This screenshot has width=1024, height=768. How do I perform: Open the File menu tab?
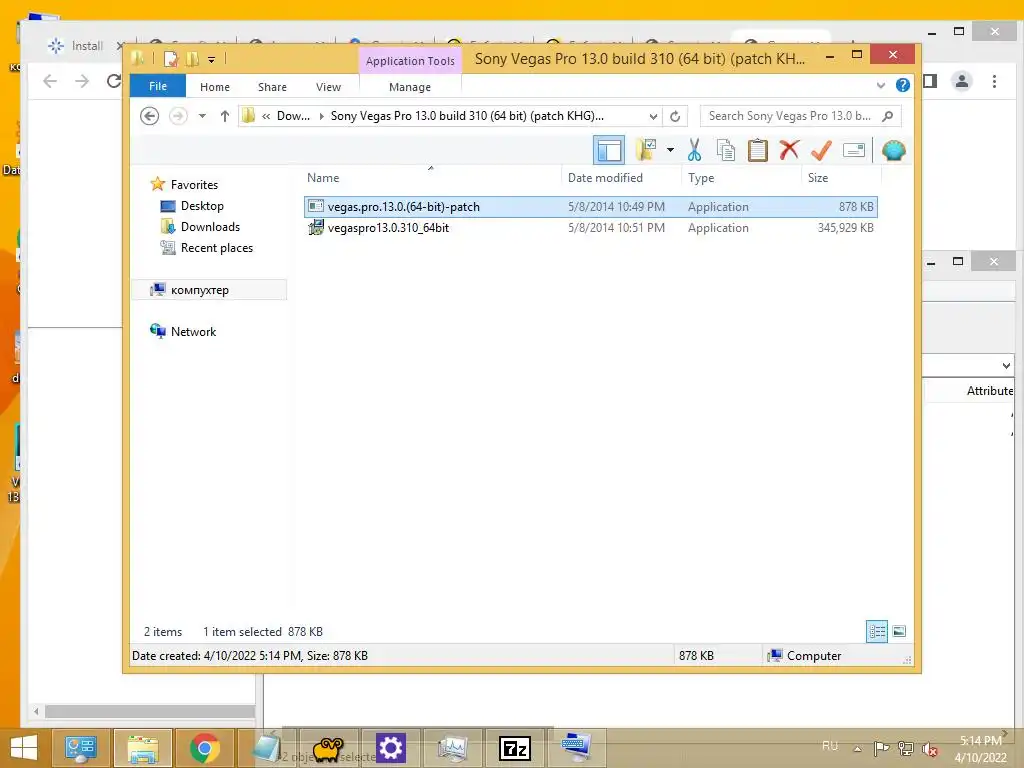pyautogui.click(x=157, y=86)
